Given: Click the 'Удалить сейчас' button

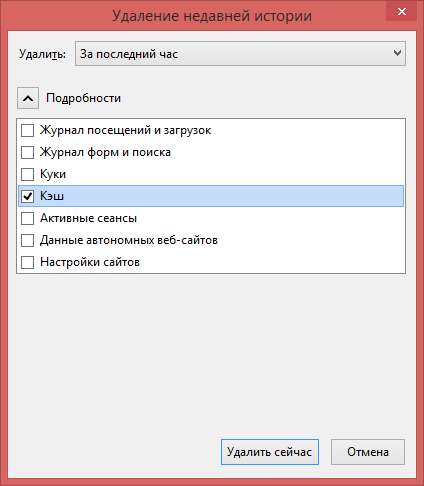Looking at the screenshot, I should 270,452.
